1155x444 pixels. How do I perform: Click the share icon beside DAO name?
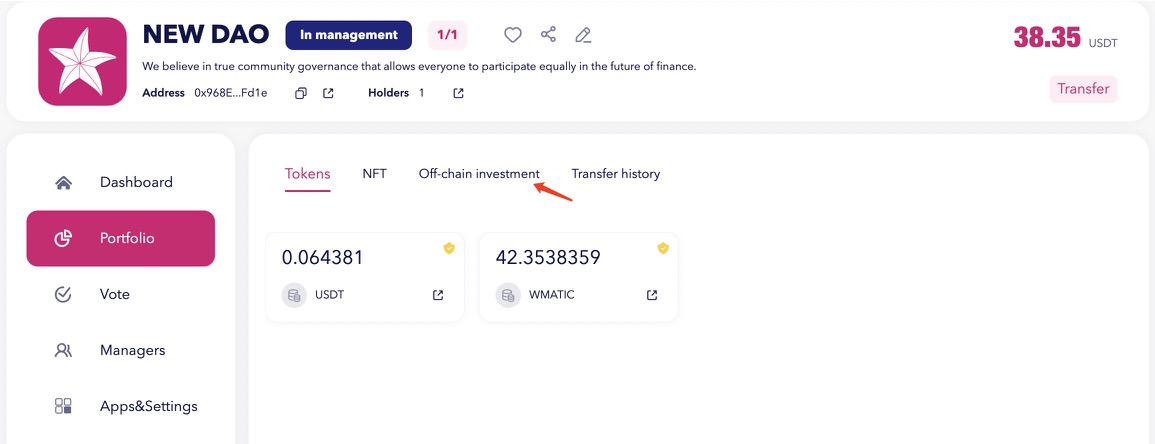pyautogui.click(x=548, y=34)
